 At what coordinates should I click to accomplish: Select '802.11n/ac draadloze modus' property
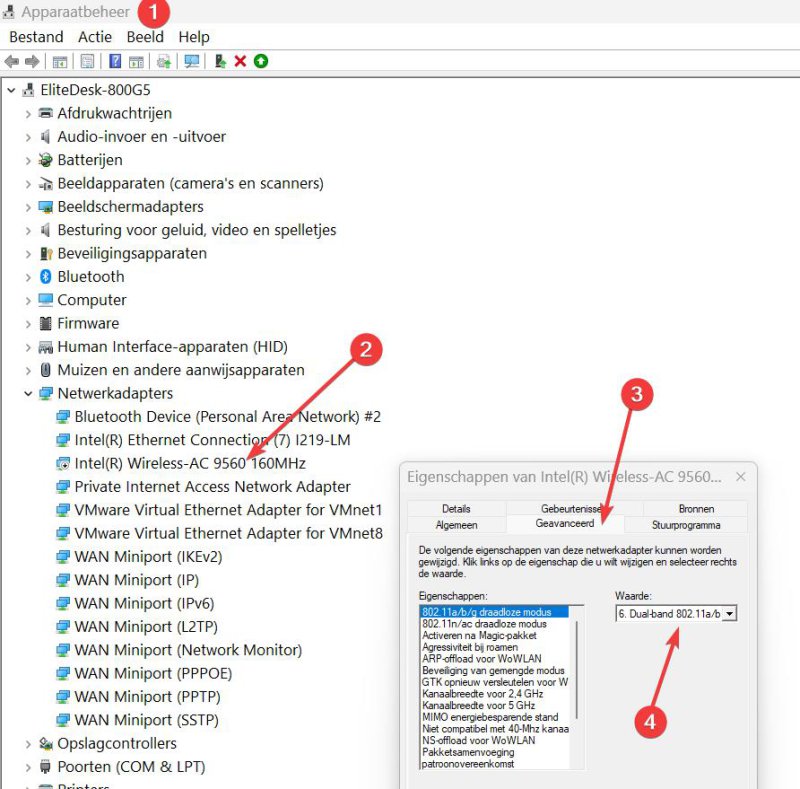click(x=484, y=624)
